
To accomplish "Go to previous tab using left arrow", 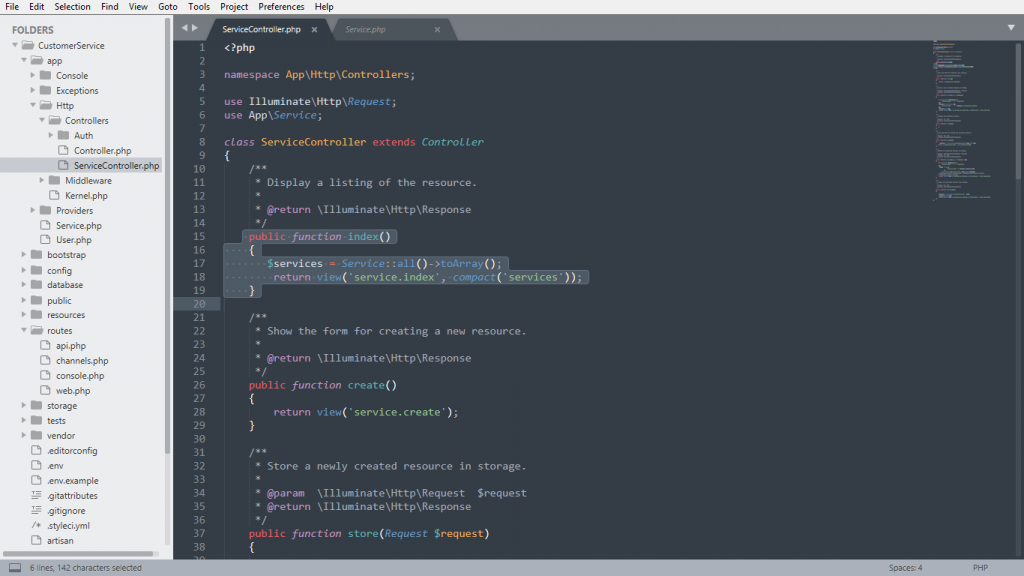I will (x=184, y=28).
